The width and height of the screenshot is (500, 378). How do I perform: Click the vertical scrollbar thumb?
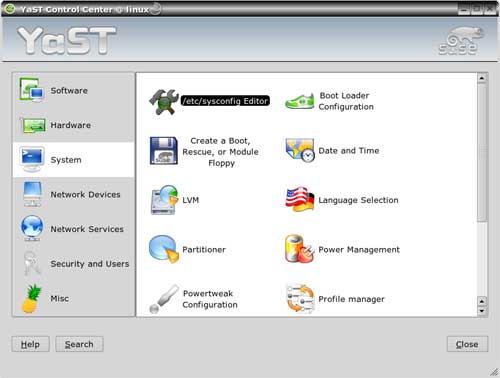[482, 152]
